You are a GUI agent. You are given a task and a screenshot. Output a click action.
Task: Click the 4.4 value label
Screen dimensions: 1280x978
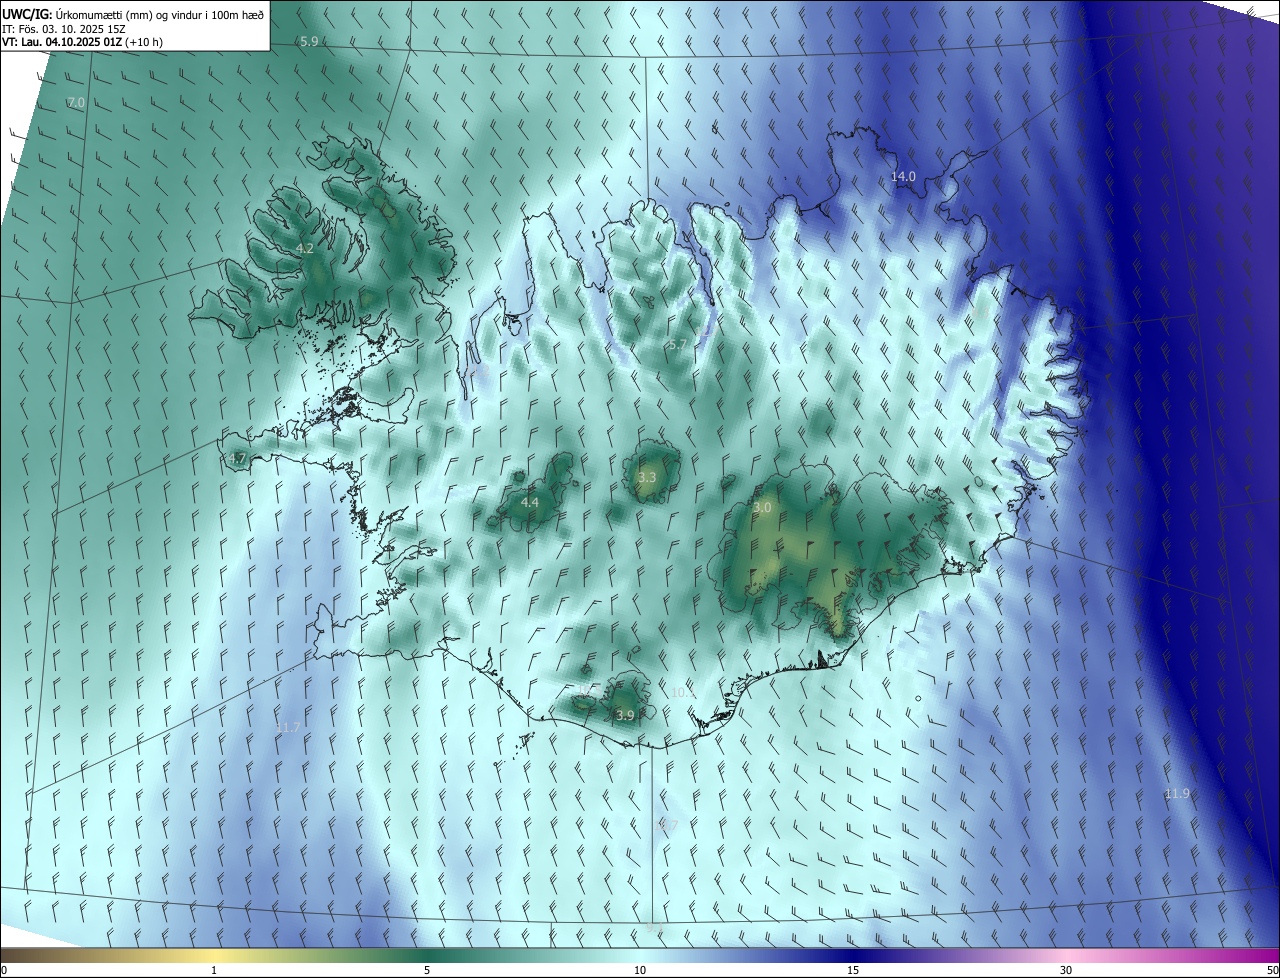[530, 503]
